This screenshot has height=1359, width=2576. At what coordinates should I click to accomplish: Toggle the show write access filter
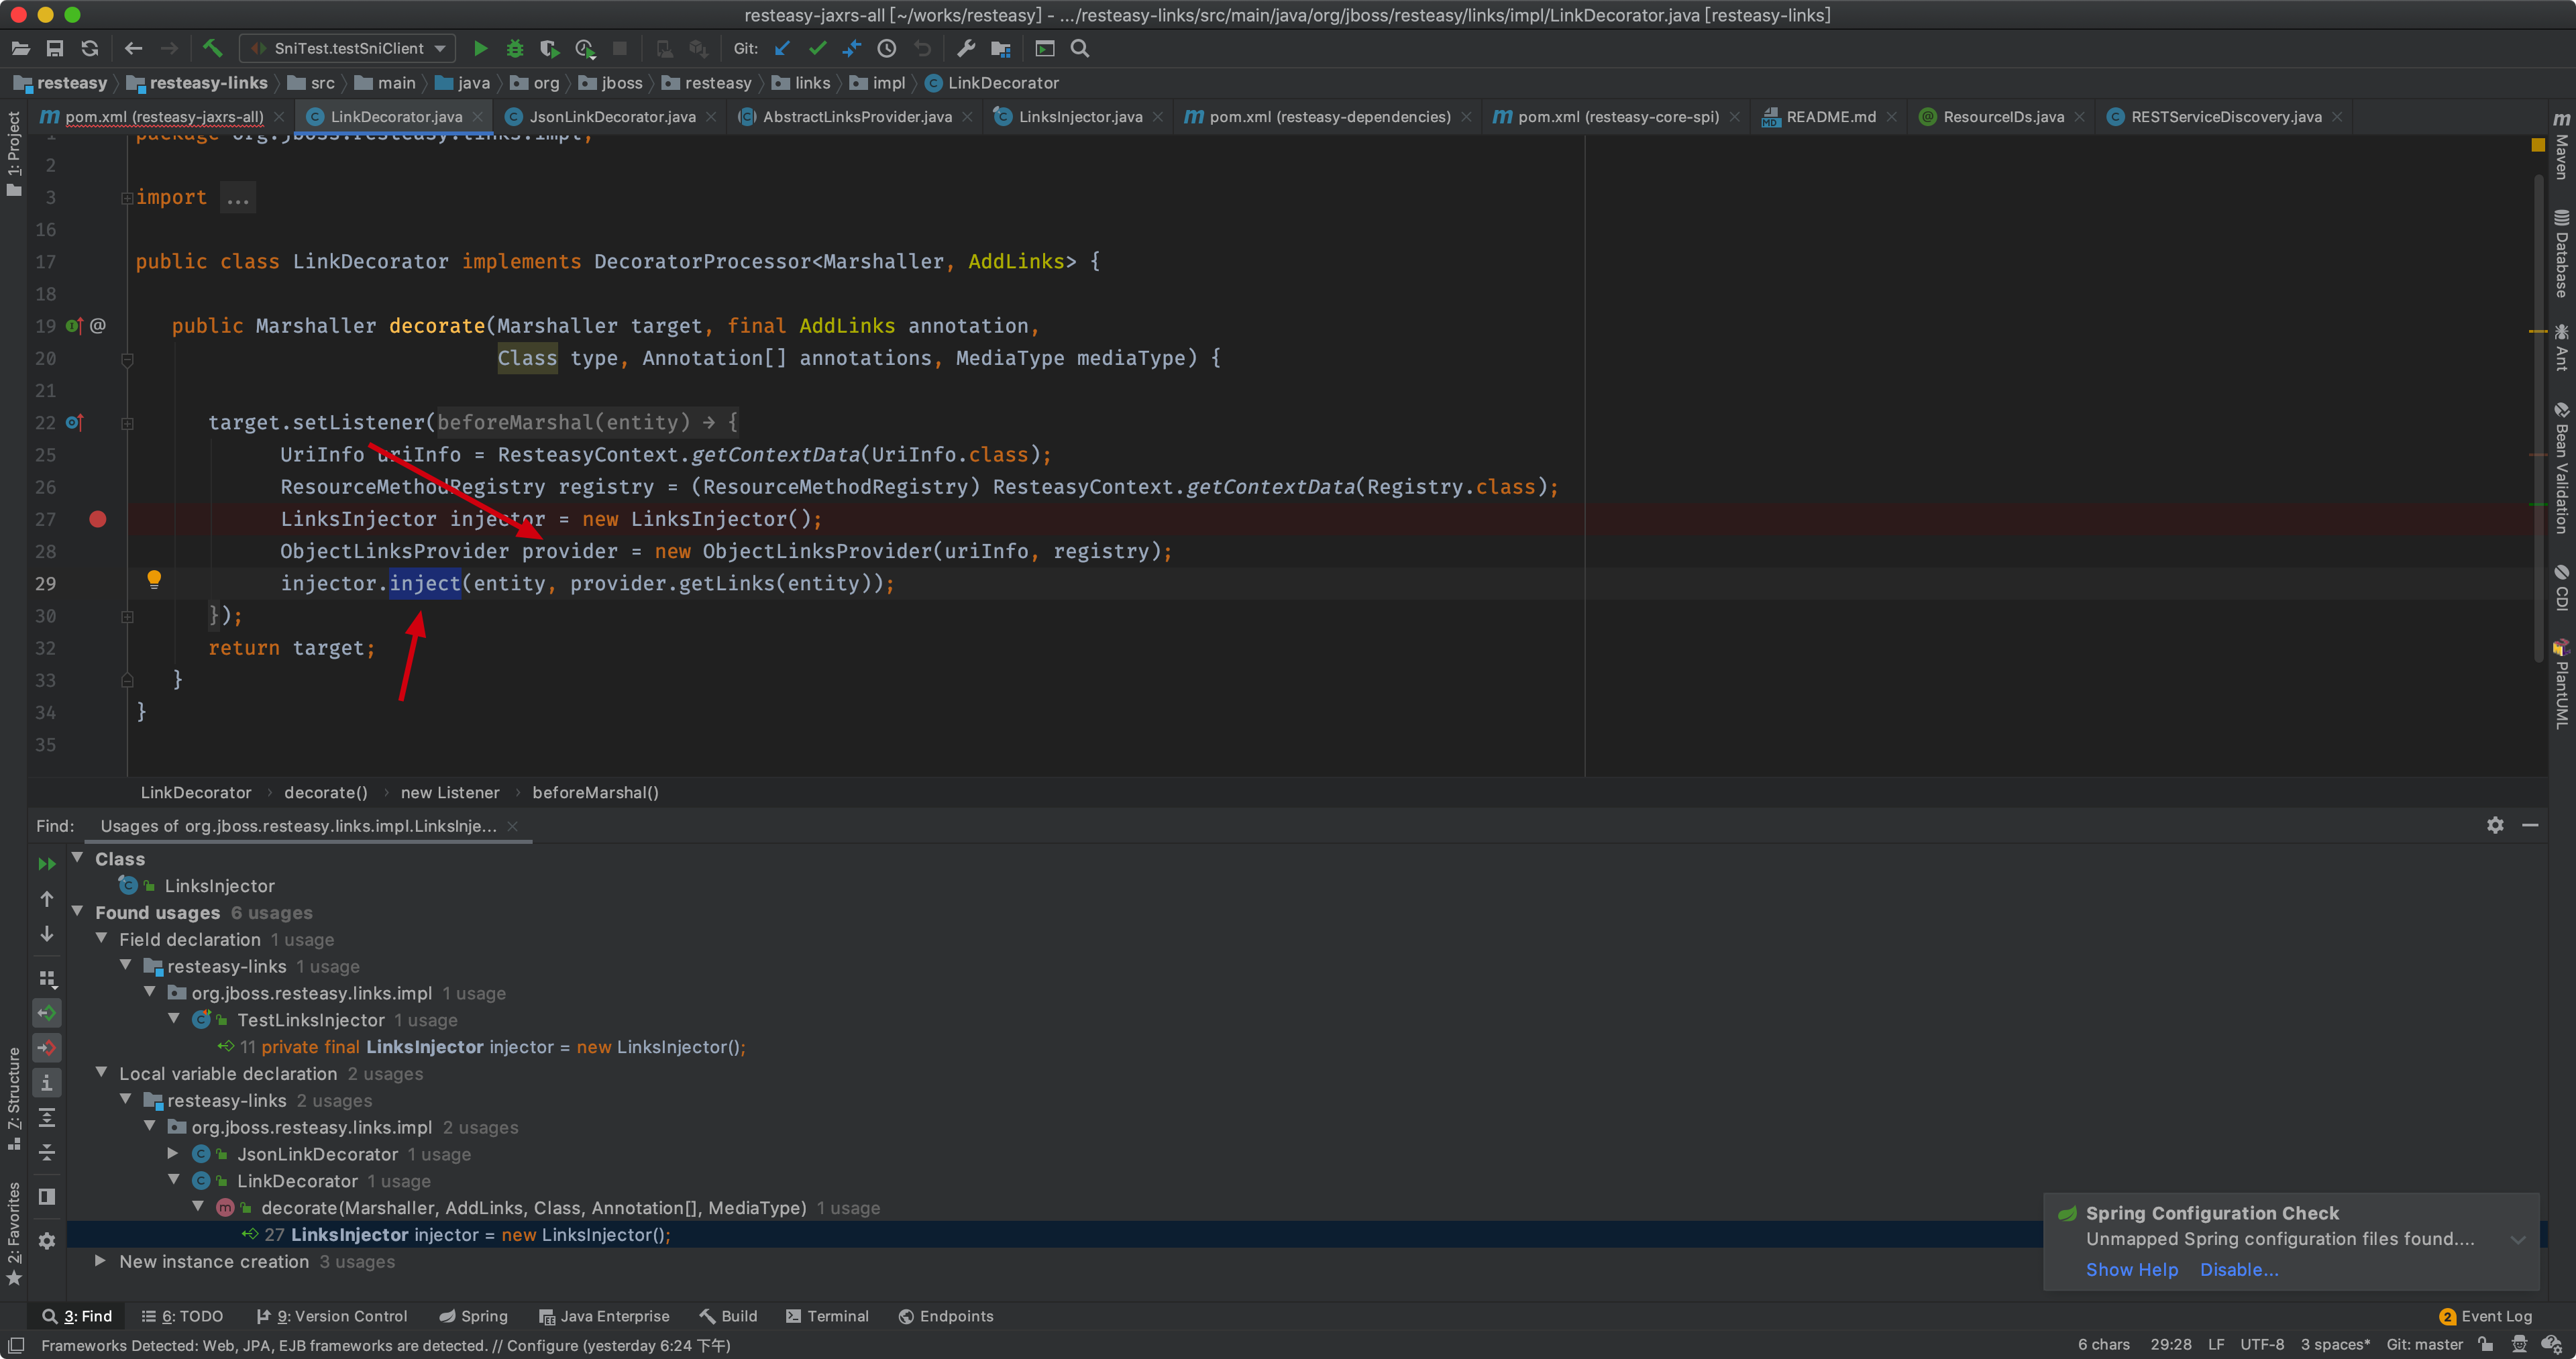47,1048
